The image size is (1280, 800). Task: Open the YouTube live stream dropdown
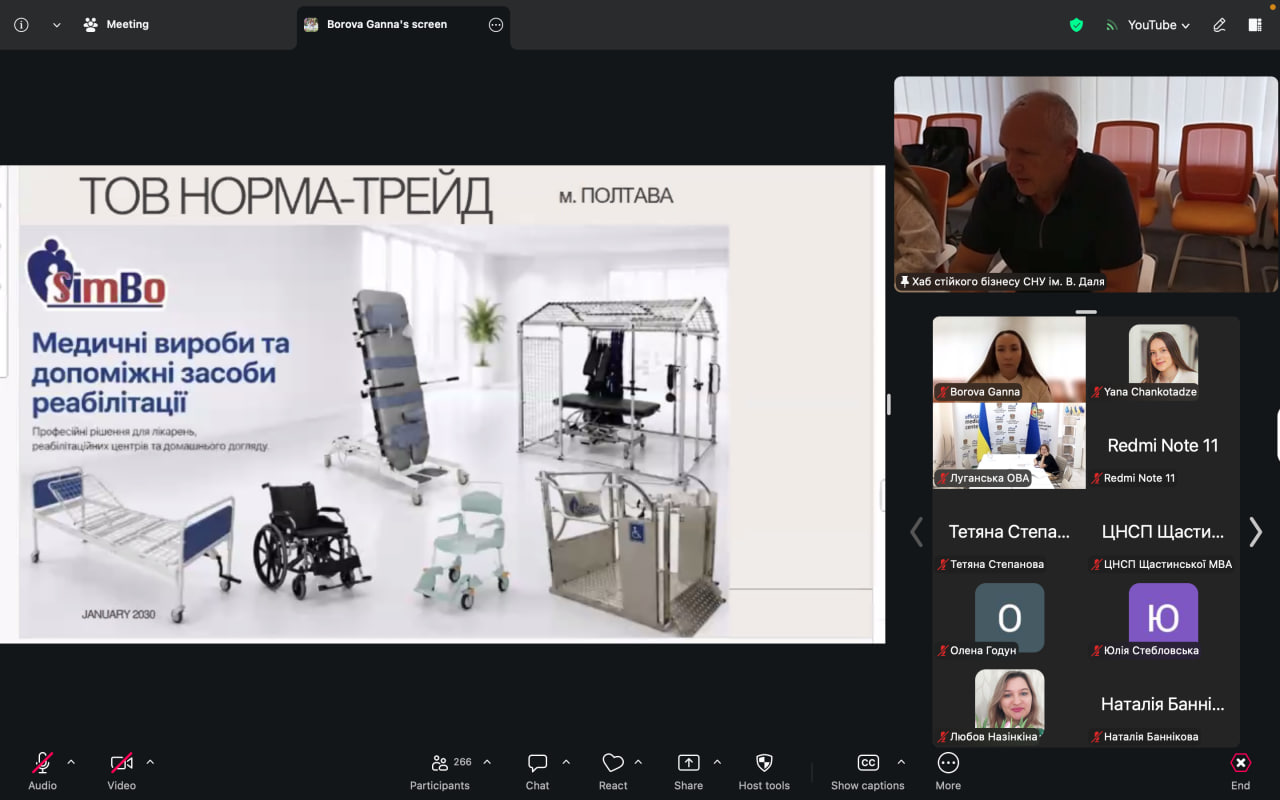(1147, 25)
